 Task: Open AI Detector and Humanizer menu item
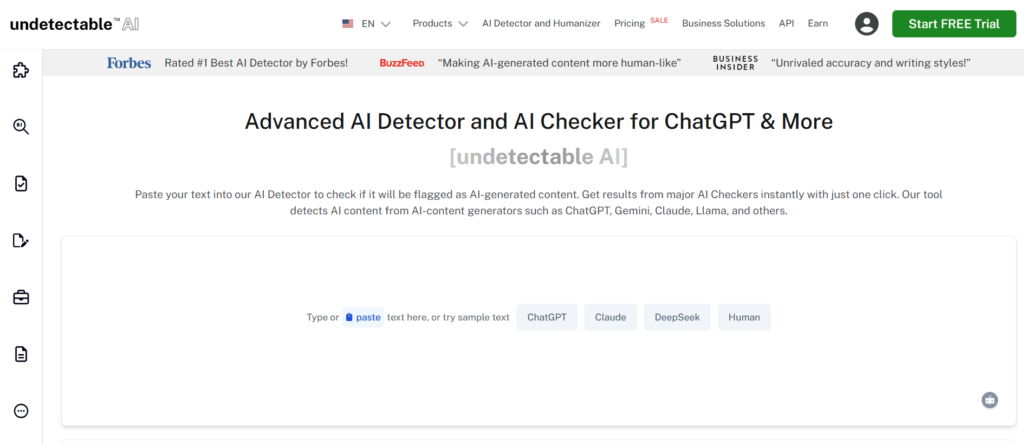click(x=541, y=23)
